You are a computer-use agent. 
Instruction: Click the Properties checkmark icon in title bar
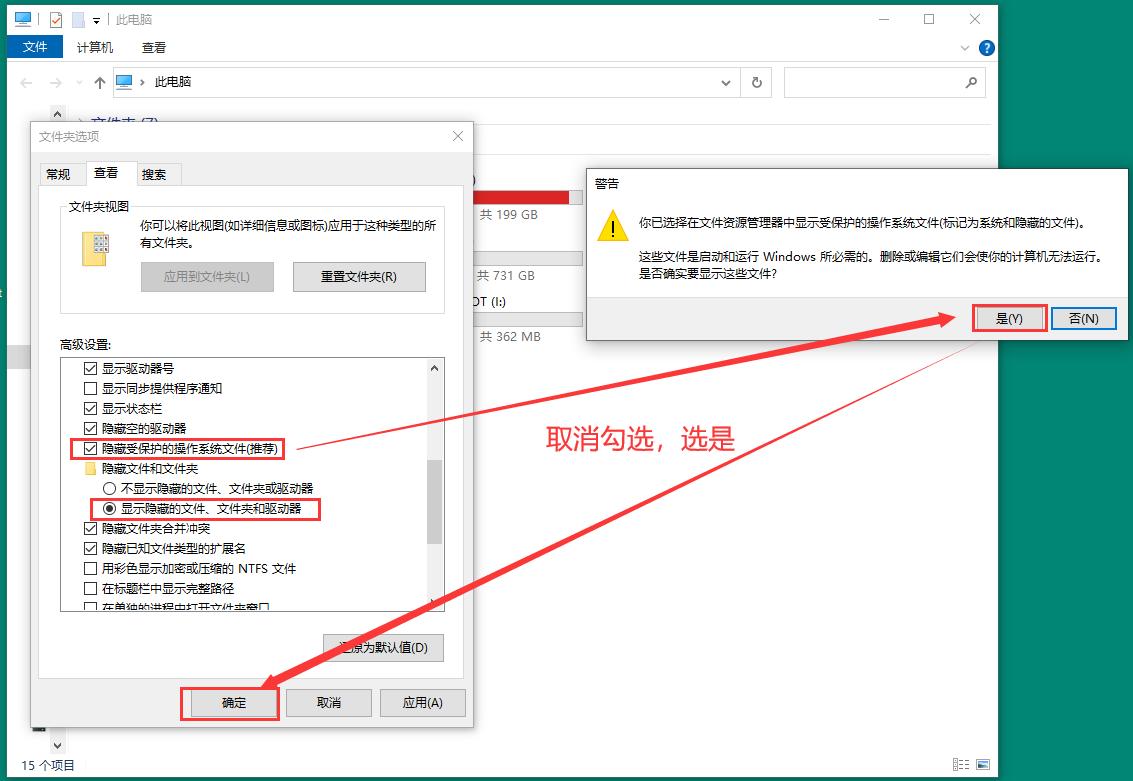point(55,18)
